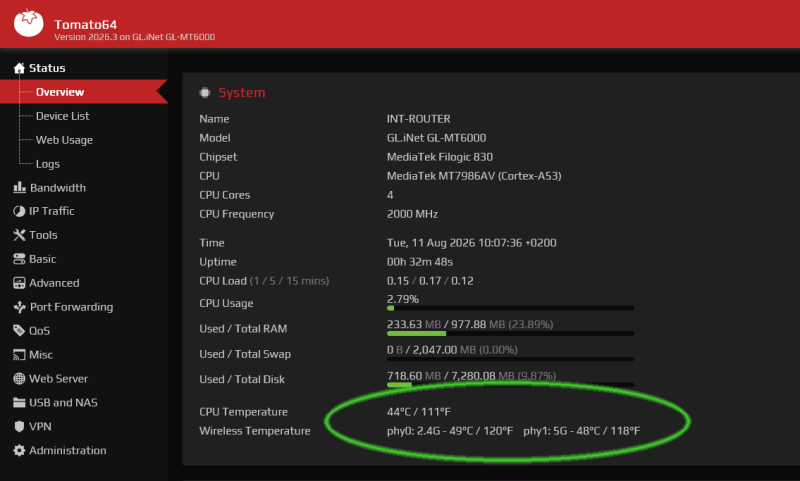This screenshot has width=800, height=481.
Task: Click the QoS tag icon
Action: coord(19,331)
